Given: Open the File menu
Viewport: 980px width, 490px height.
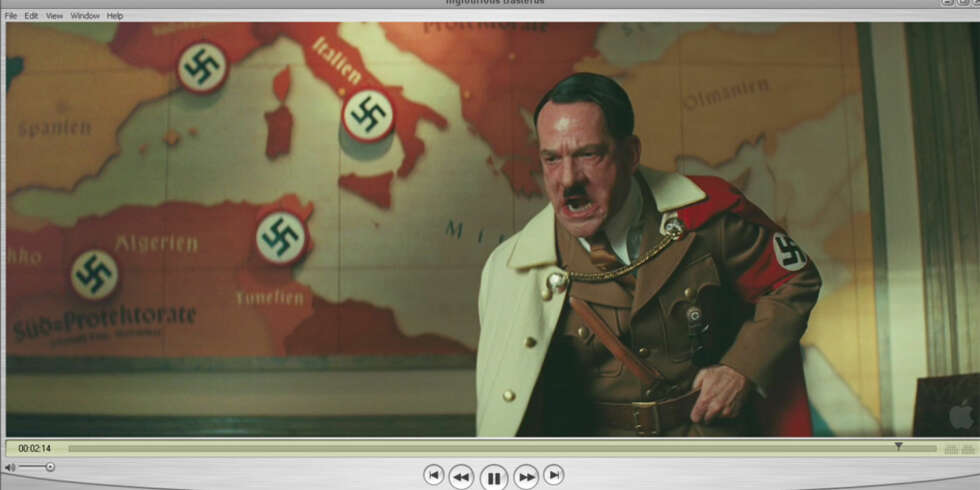Looking at the screenshot, I should pos(11,16).
